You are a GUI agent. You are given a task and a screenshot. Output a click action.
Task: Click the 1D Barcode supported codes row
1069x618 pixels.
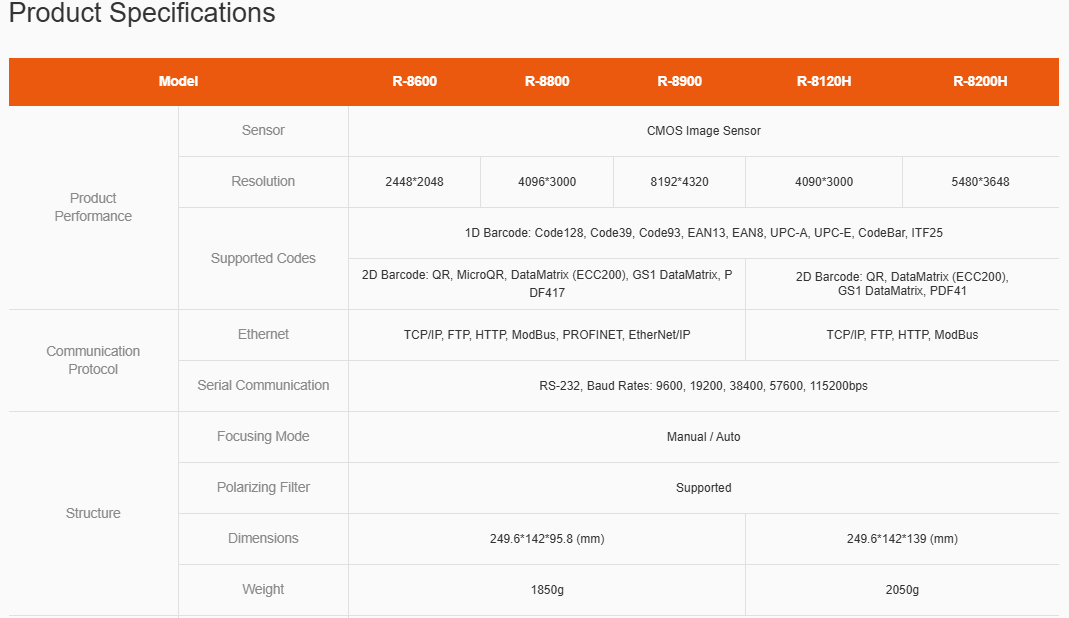click(x=703, y=233)
